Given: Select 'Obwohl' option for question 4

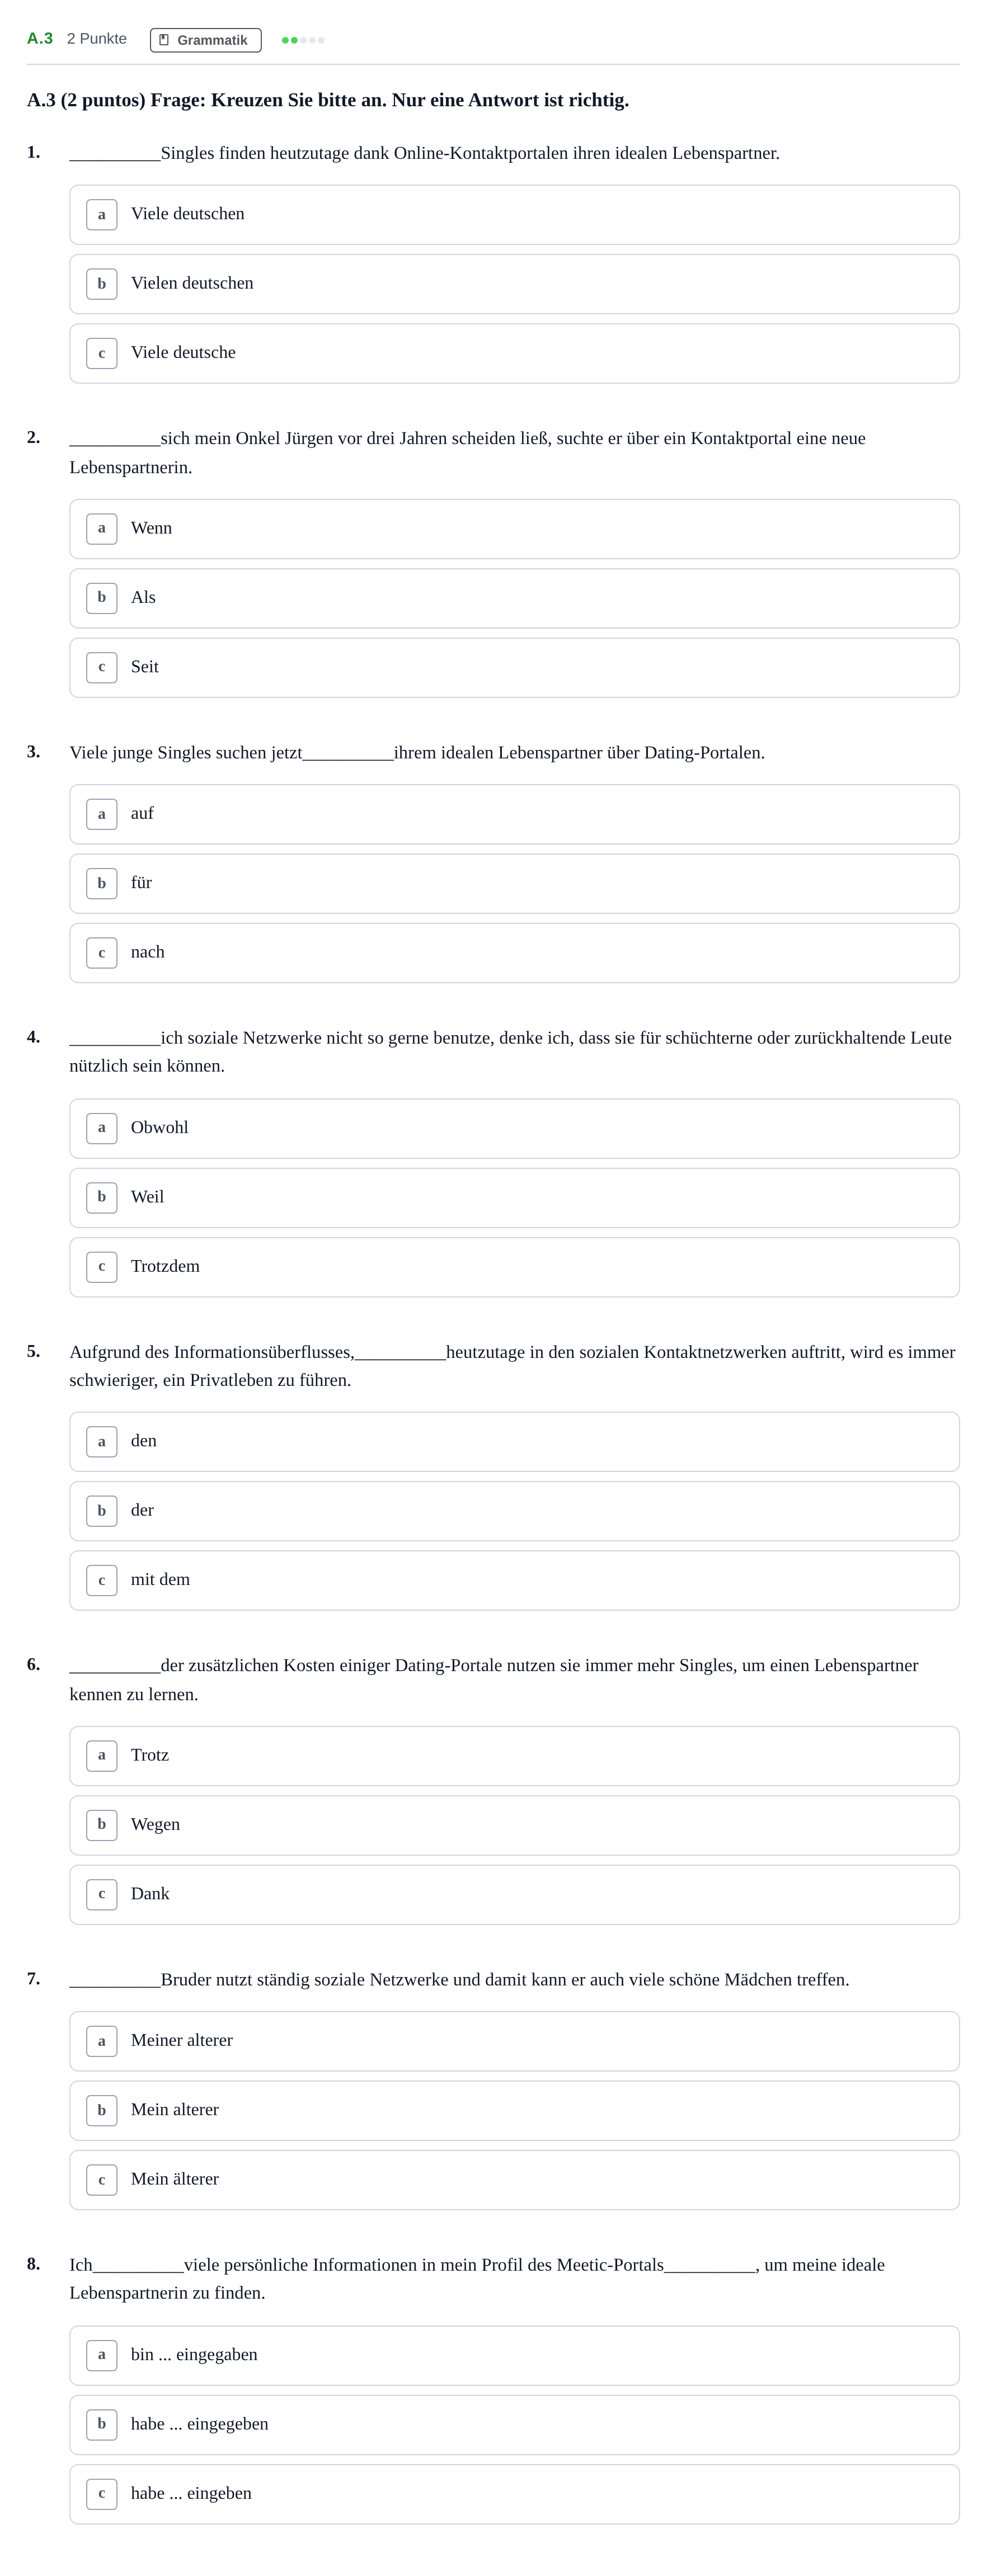Looking at the screenshot, I should (514, 1128).
